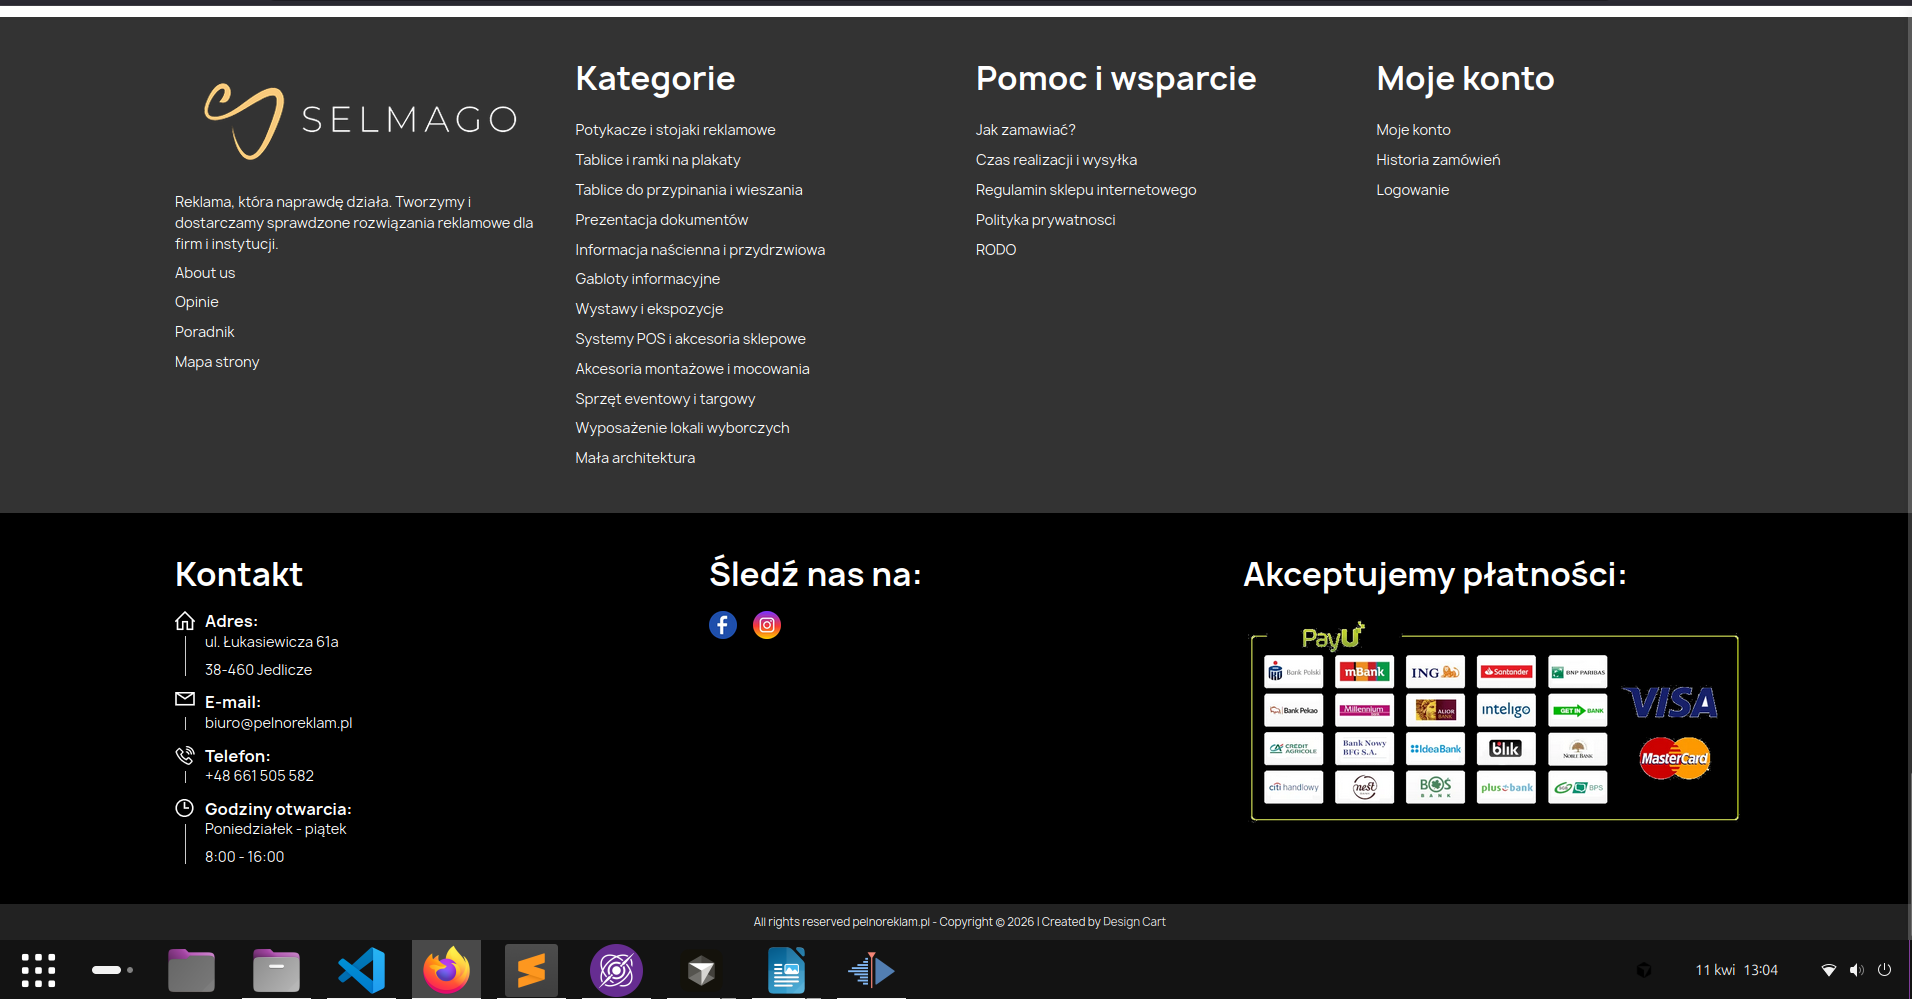Open Tablice i ramki na plakaty category

pyautogui.click(x=658, y=160)
